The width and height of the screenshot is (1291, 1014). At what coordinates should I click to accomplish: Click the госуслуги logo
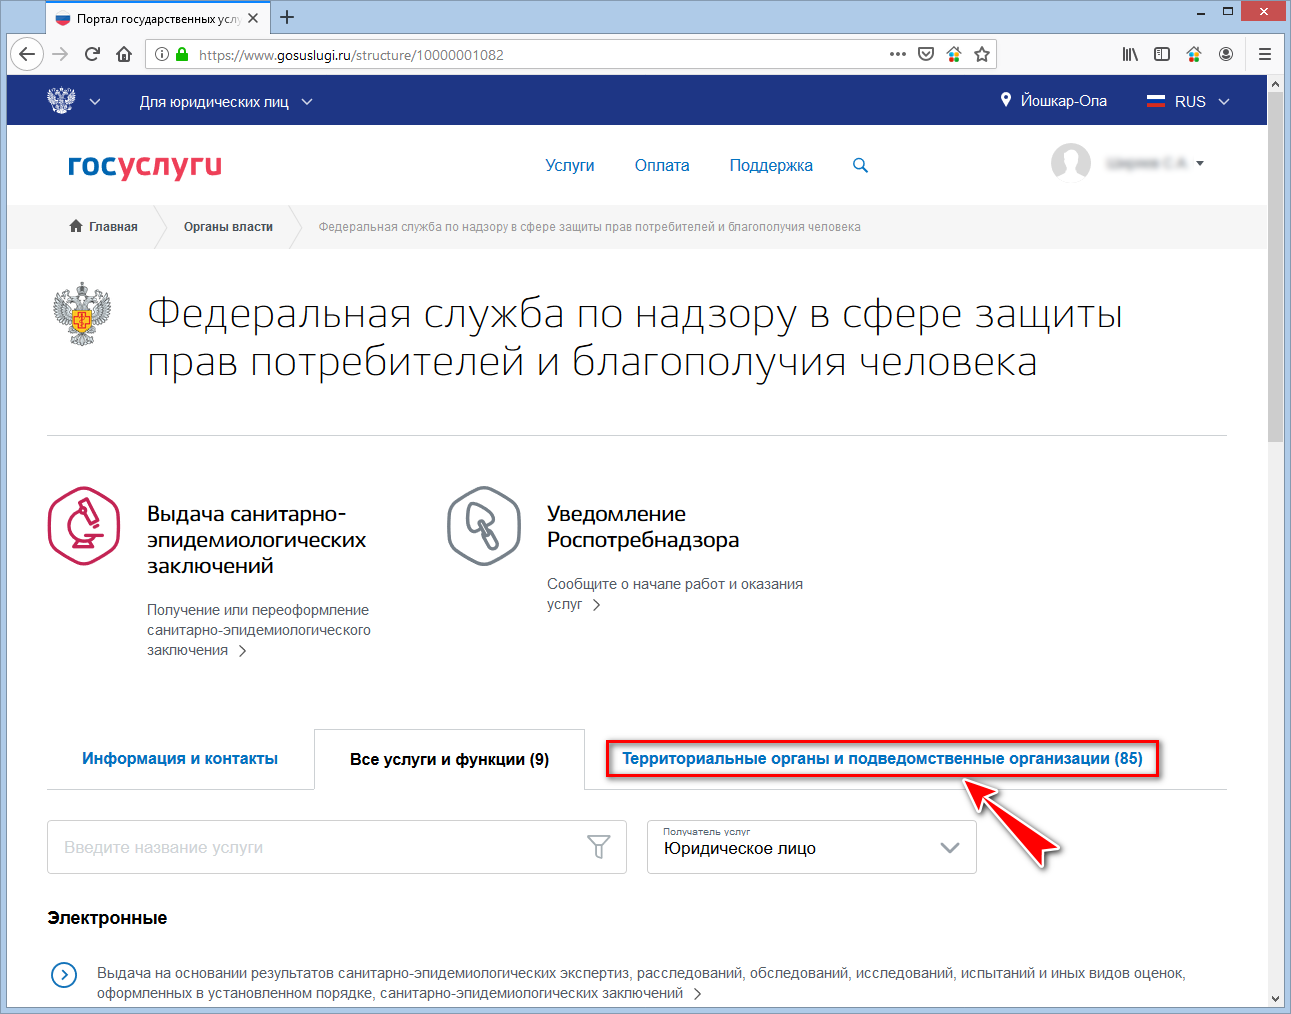[145, 166]
